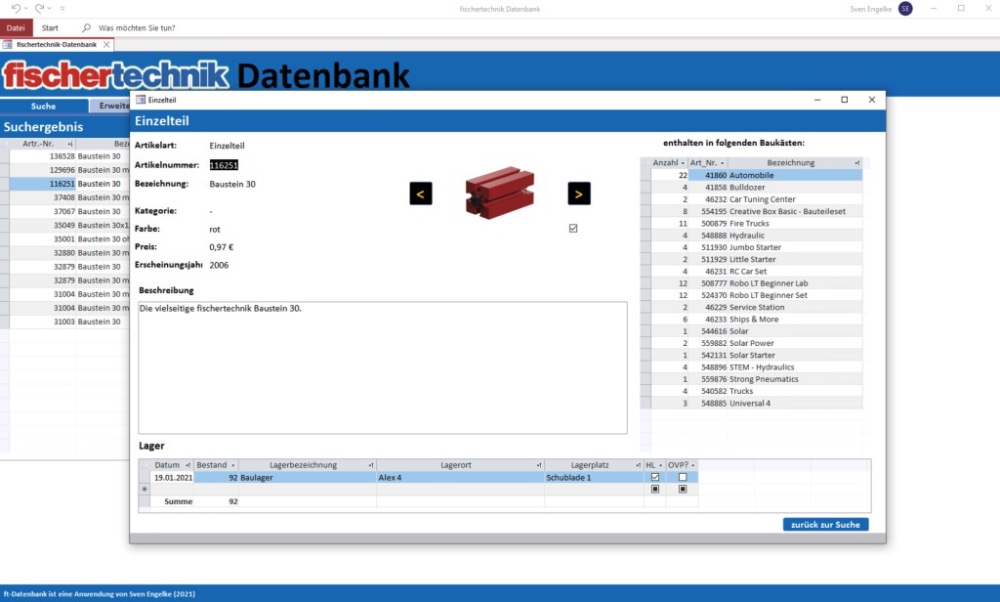Show previous part image with '<' button

(x=421, y=194)
